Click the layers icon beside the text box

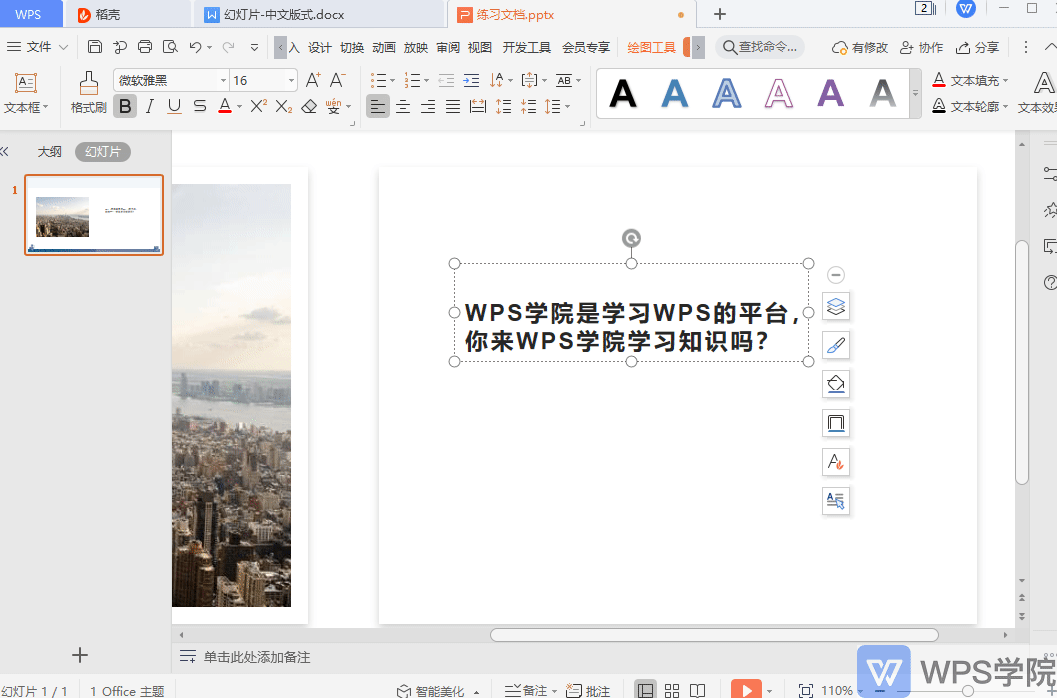click(x=836, y=306)
